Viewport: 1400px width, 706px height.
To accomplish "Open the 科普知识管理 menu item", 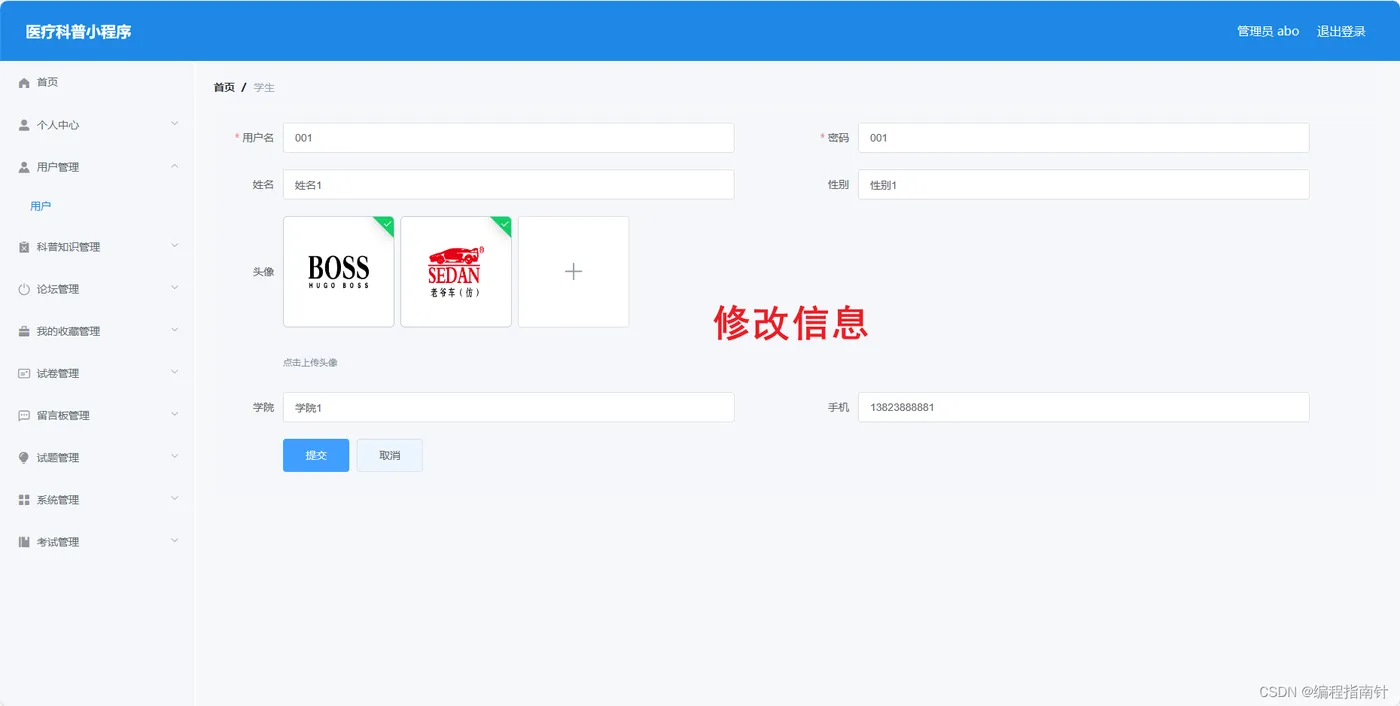I will point(97,247).
